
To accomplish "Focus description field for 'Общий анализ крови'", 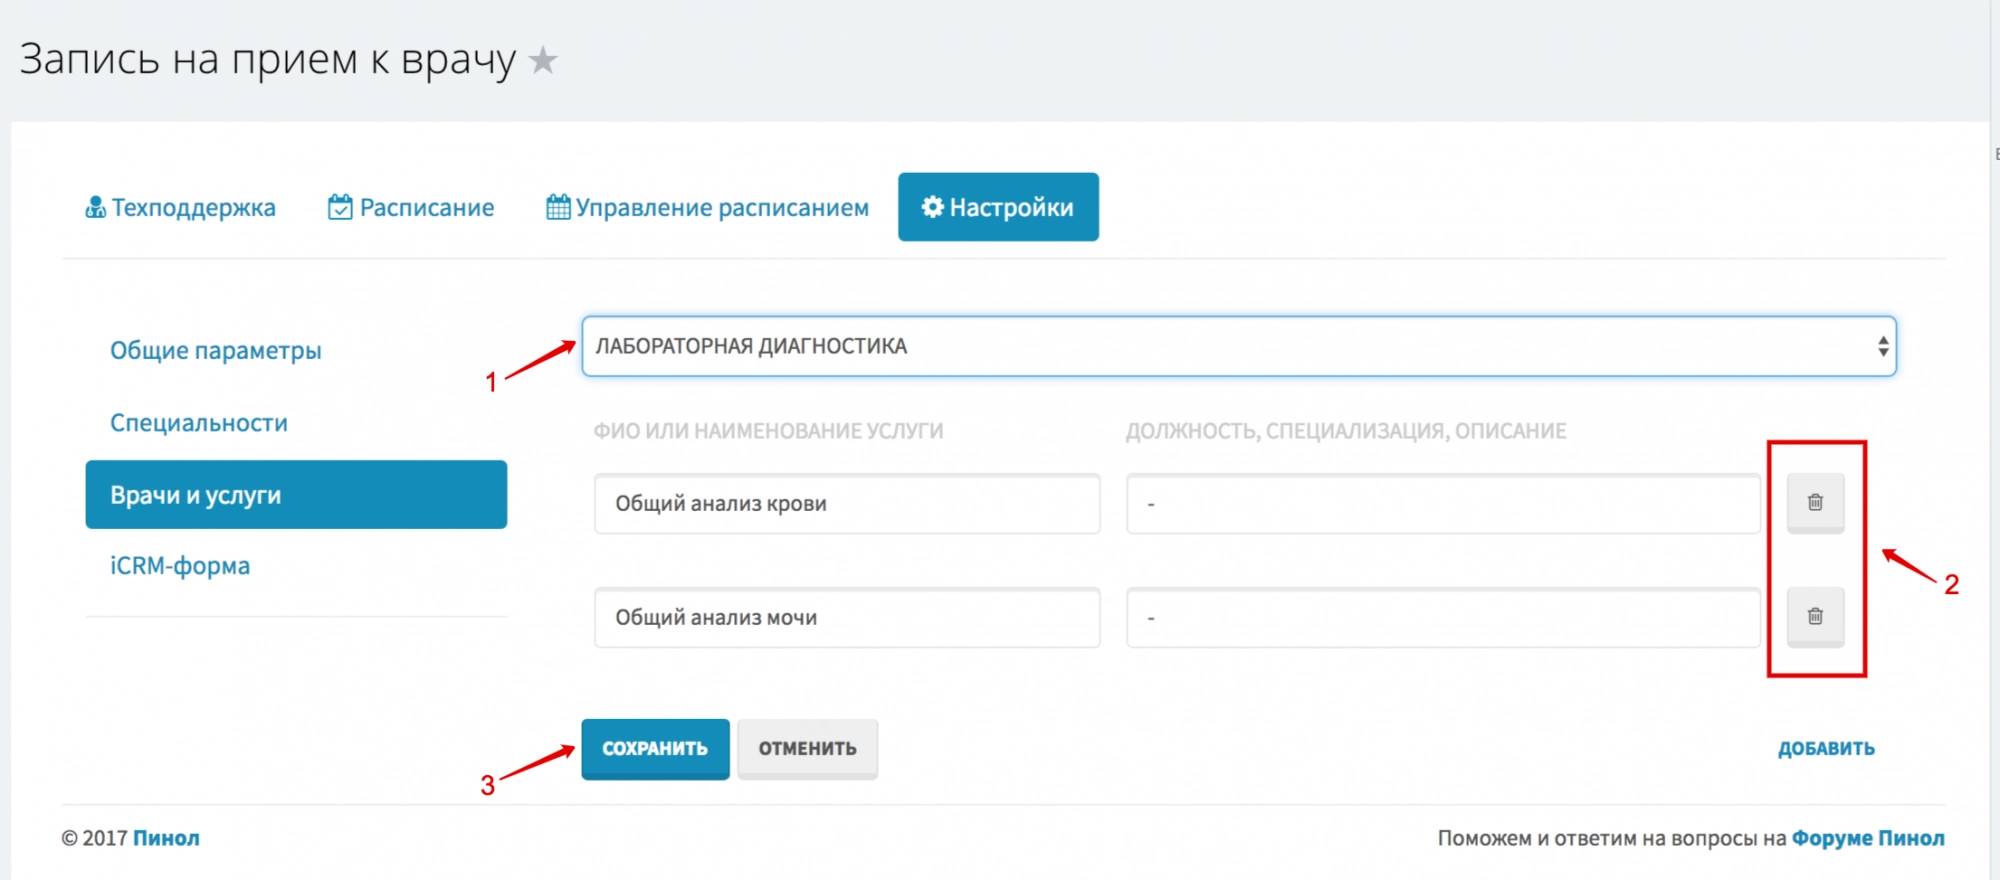I will pyautogui.click(x=1442, y=504).
